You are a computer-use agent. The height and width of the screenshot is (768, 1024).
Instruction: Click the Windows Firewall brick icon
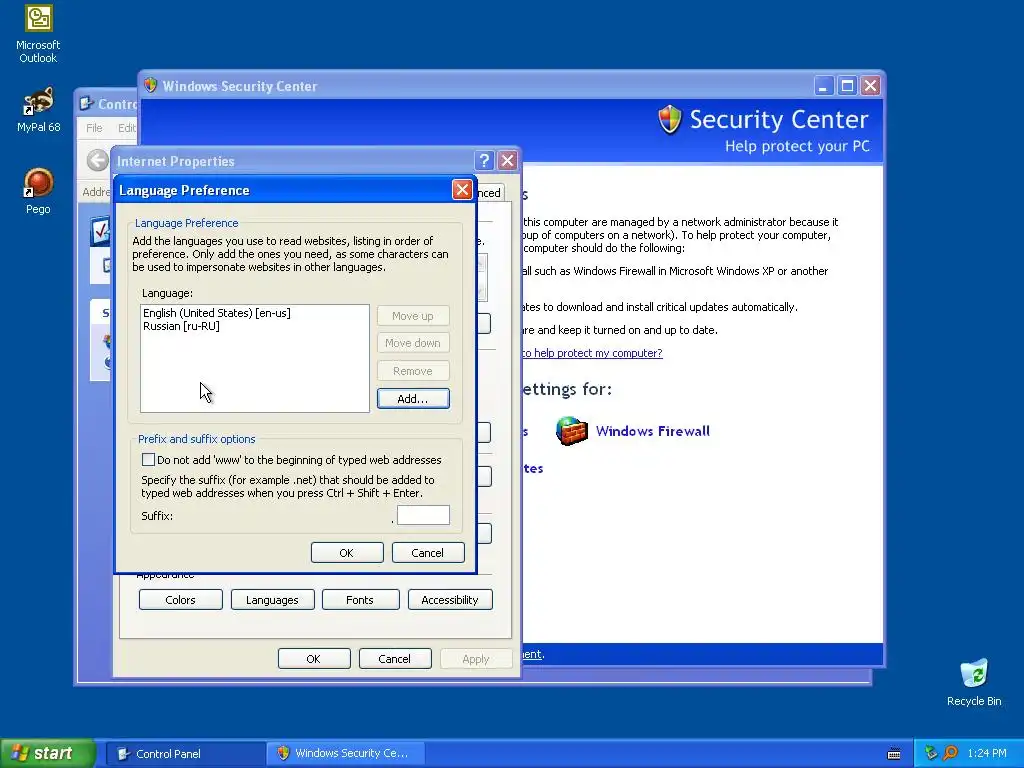[571, 431]
